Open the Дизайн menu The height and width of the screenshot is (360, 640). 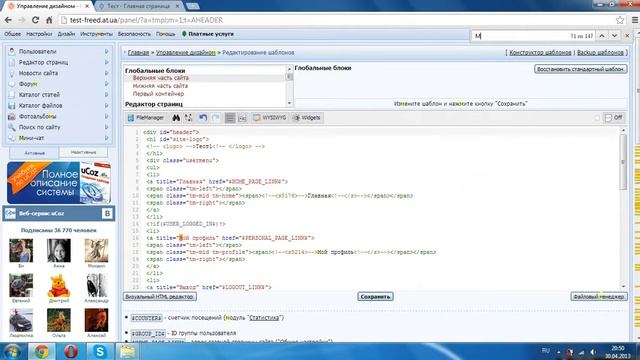coord(66,34)
